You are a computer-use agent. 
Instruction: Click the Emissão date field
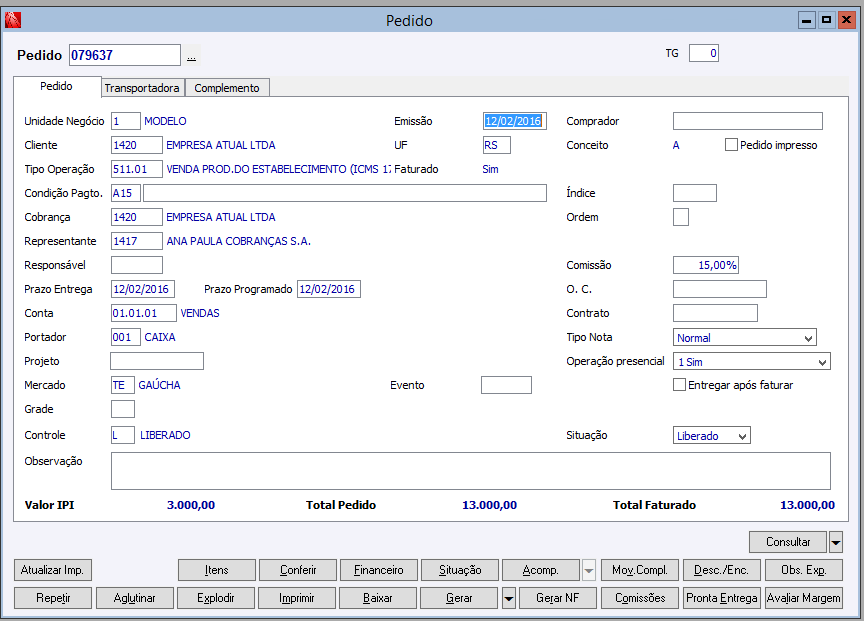pyautogui.click(x=515, y=121)
